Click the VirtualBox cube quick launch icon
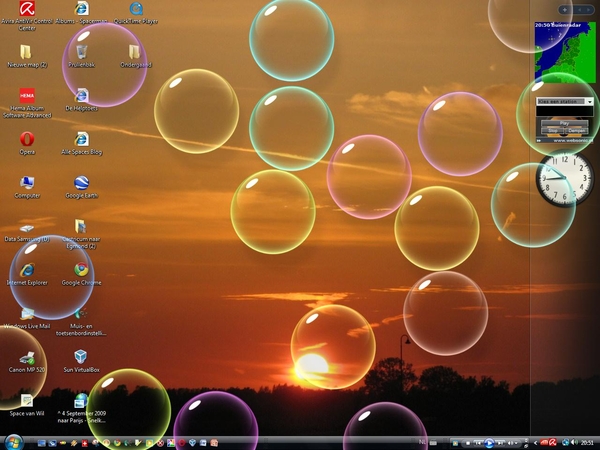This screenshot has width=600, height=450. [x=192, y=443]
